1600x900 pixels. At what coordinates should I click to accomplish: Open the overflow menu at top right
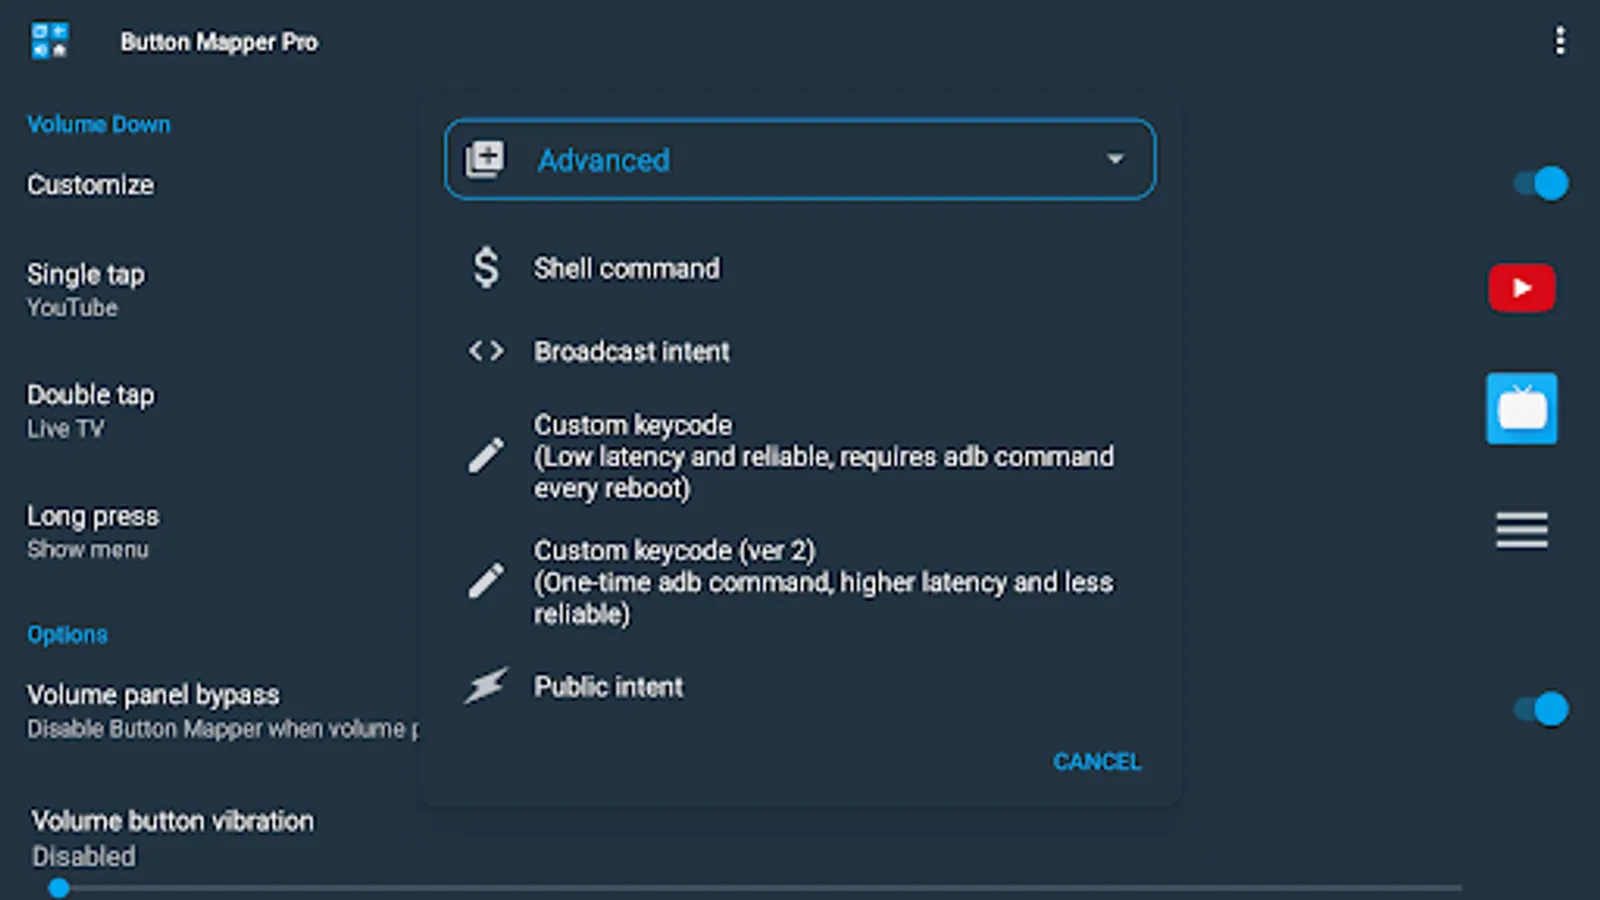point(1561,40)
